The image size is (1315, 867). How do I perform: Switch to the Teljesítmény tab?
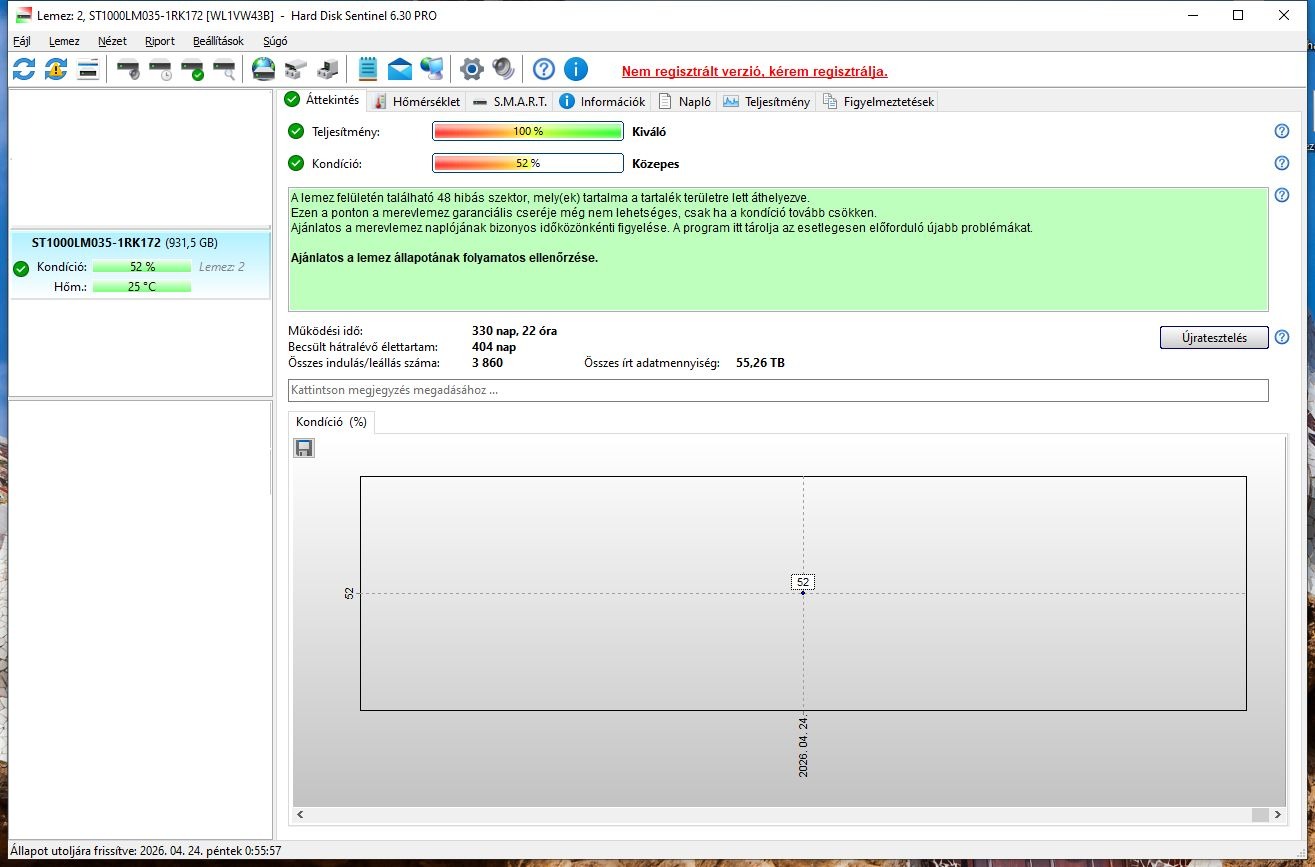(x=767, y=101)
